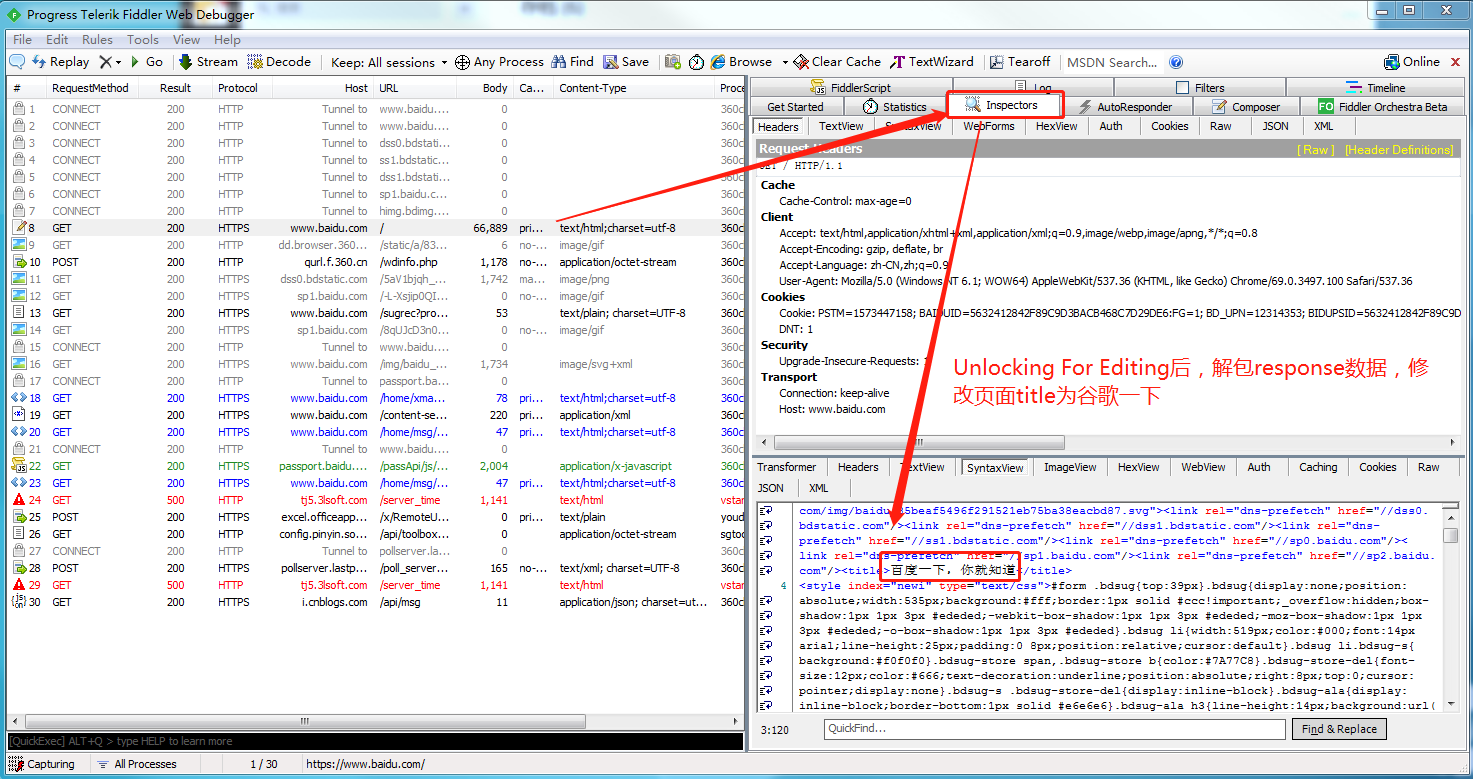Toggle Capturing in the status bar

[x=42, y=764]
